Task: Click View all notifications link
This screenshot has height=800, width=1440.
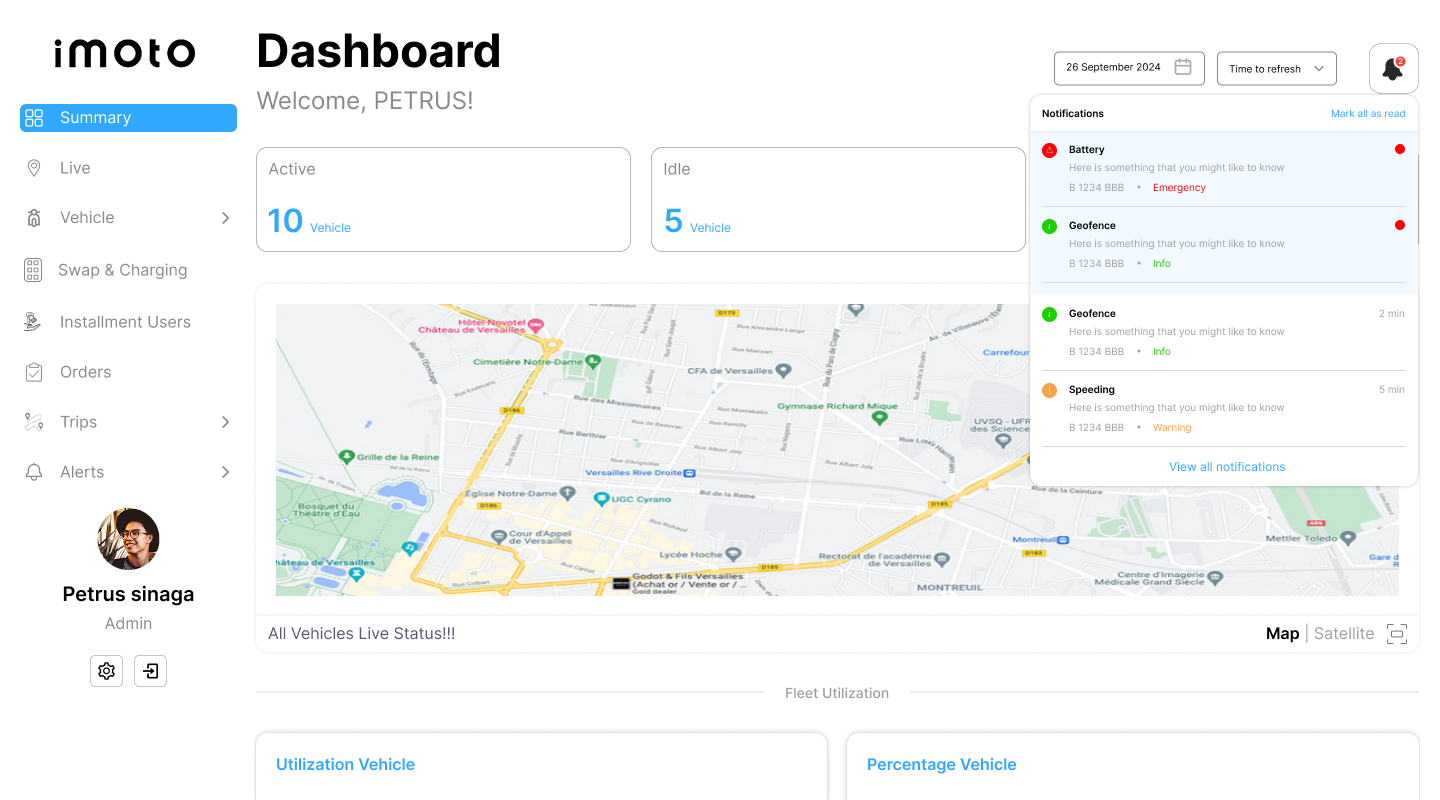Action: pyautogui.click(x=1227, y=467)
